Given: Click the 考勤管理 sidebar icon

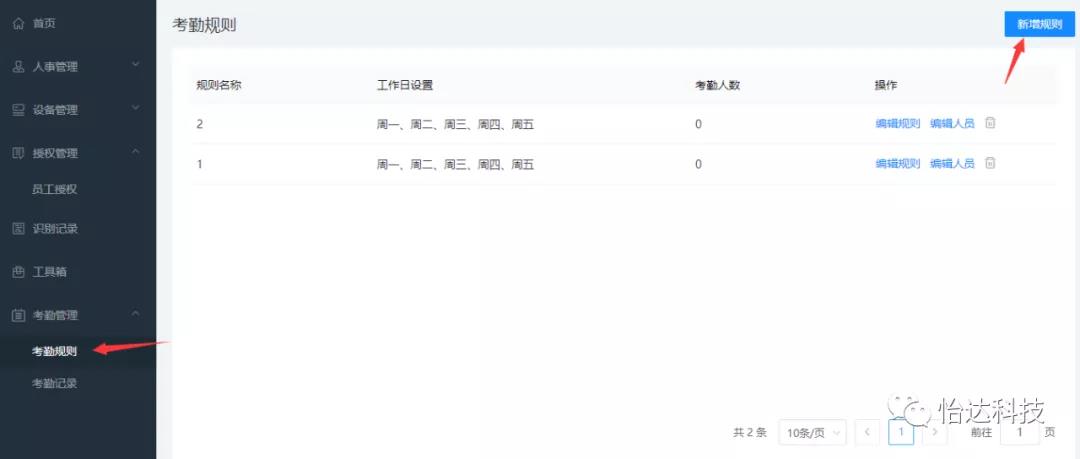Looking at the screenshot, I should (x=19, y=315).
